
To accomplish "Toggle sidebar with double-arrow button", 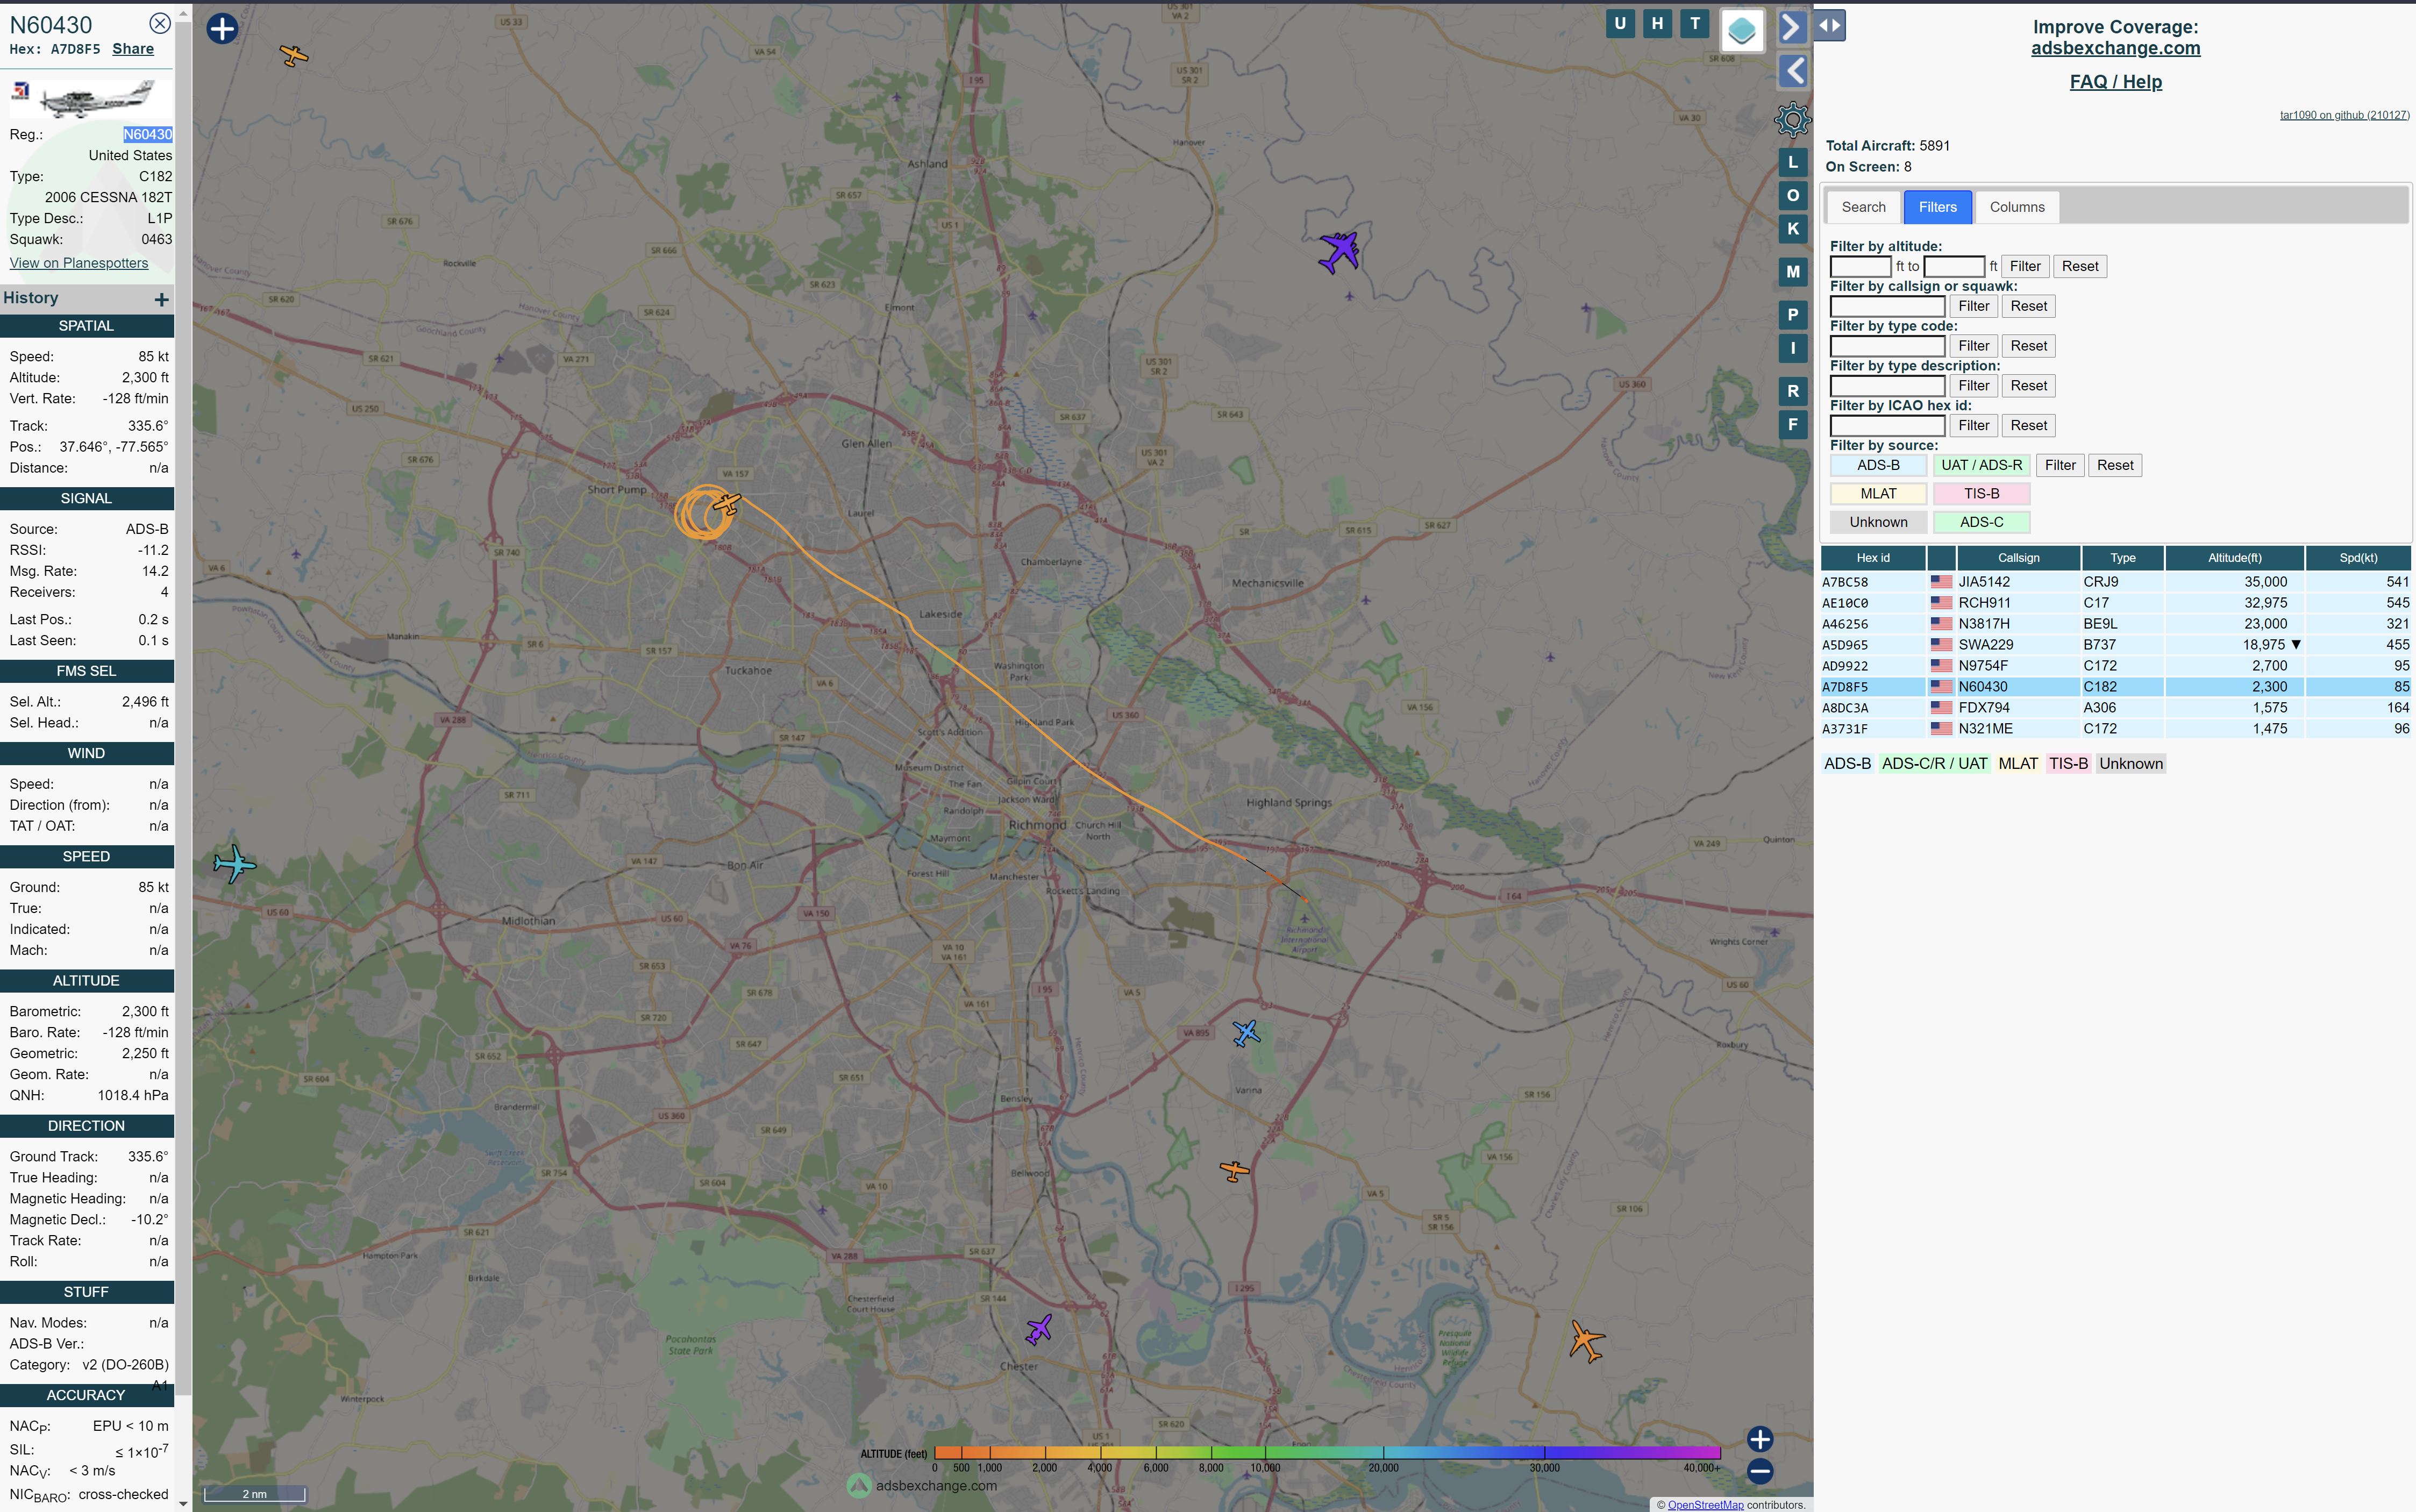I will click(1829, 26).
